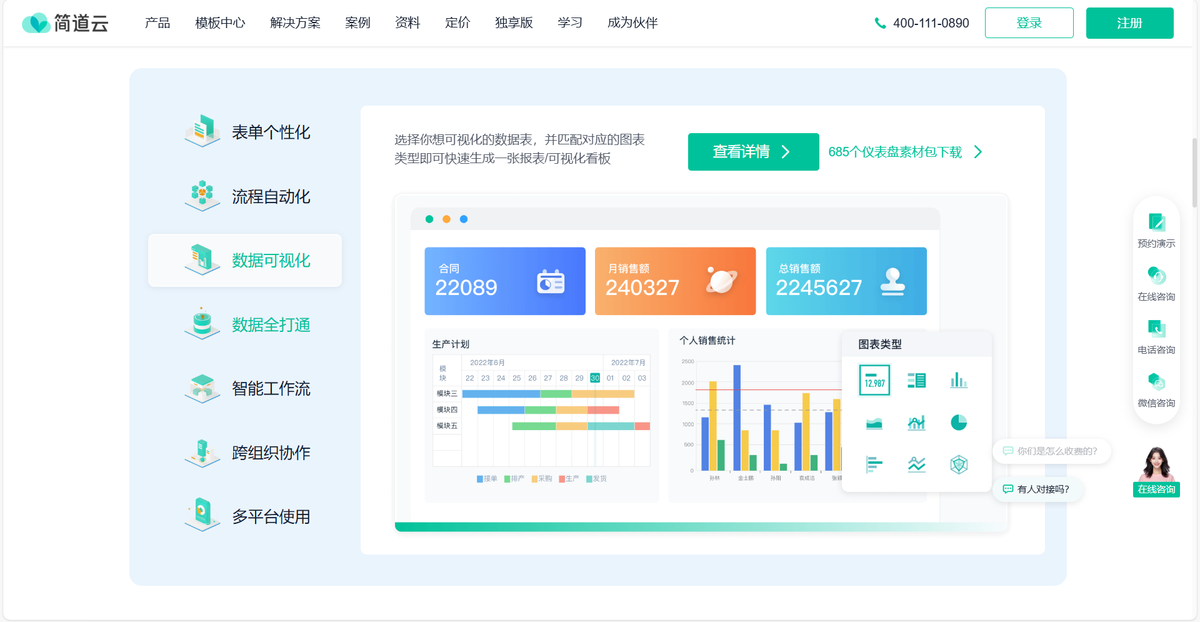This screenshot has width=1200, height=622.
Task: Click the 表单个性化 form icon
Action: (x=202, y=132)
